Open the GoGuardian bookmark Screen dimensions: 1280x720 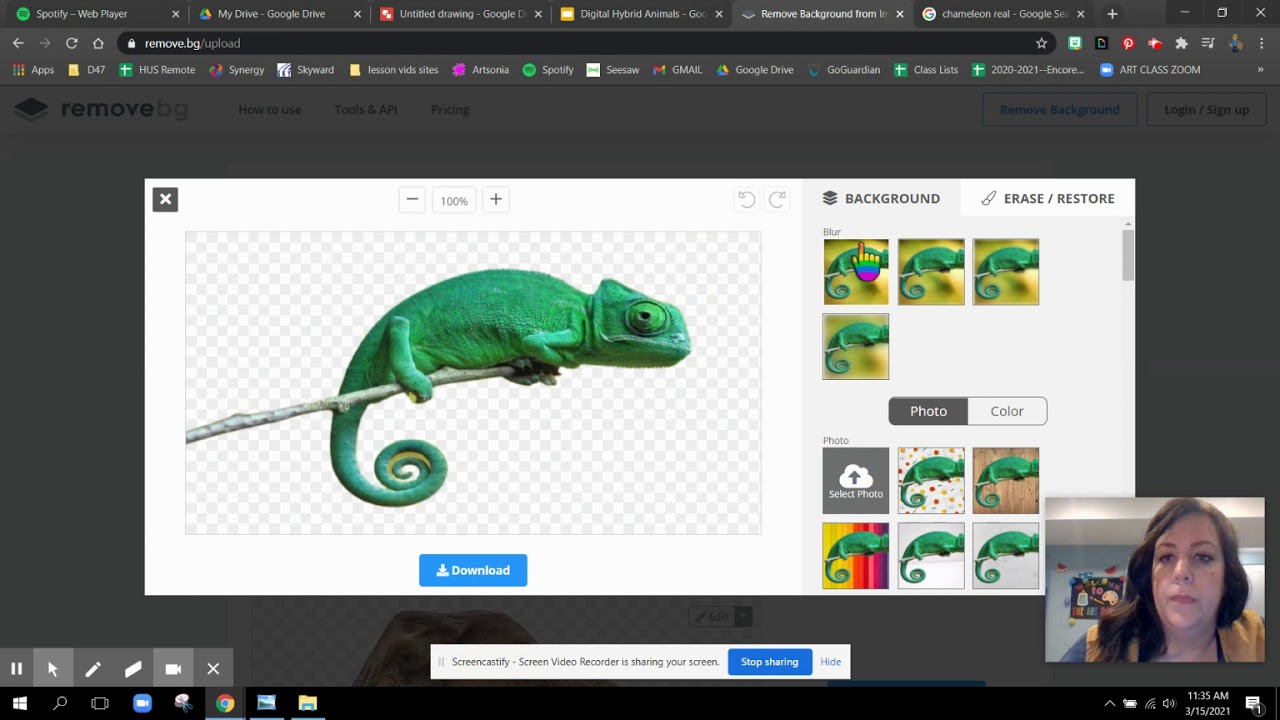(x=844, y=70)
